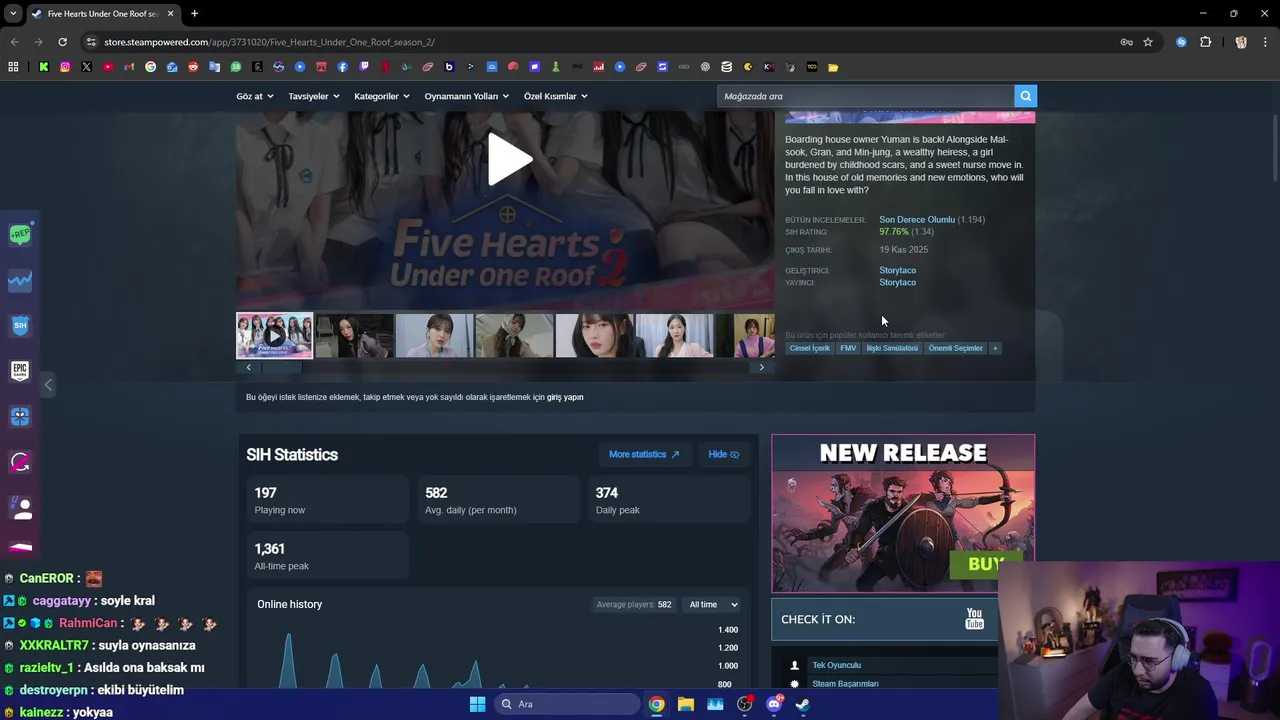The width and height of the screenshot is (1280, 720).
Task: Open the Chrome tab search dropdown arrow
Action: [x=13, y=14]
